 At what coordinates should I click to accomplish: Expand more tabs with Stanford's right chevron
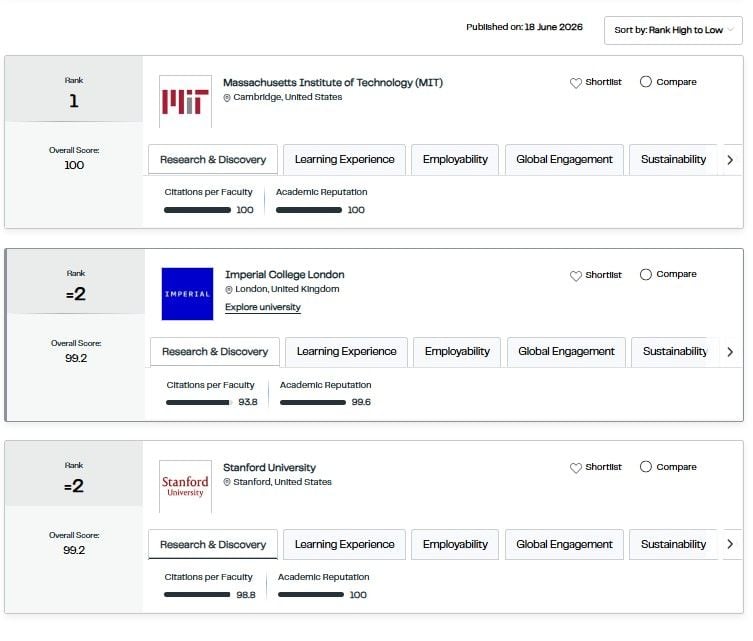730,544
